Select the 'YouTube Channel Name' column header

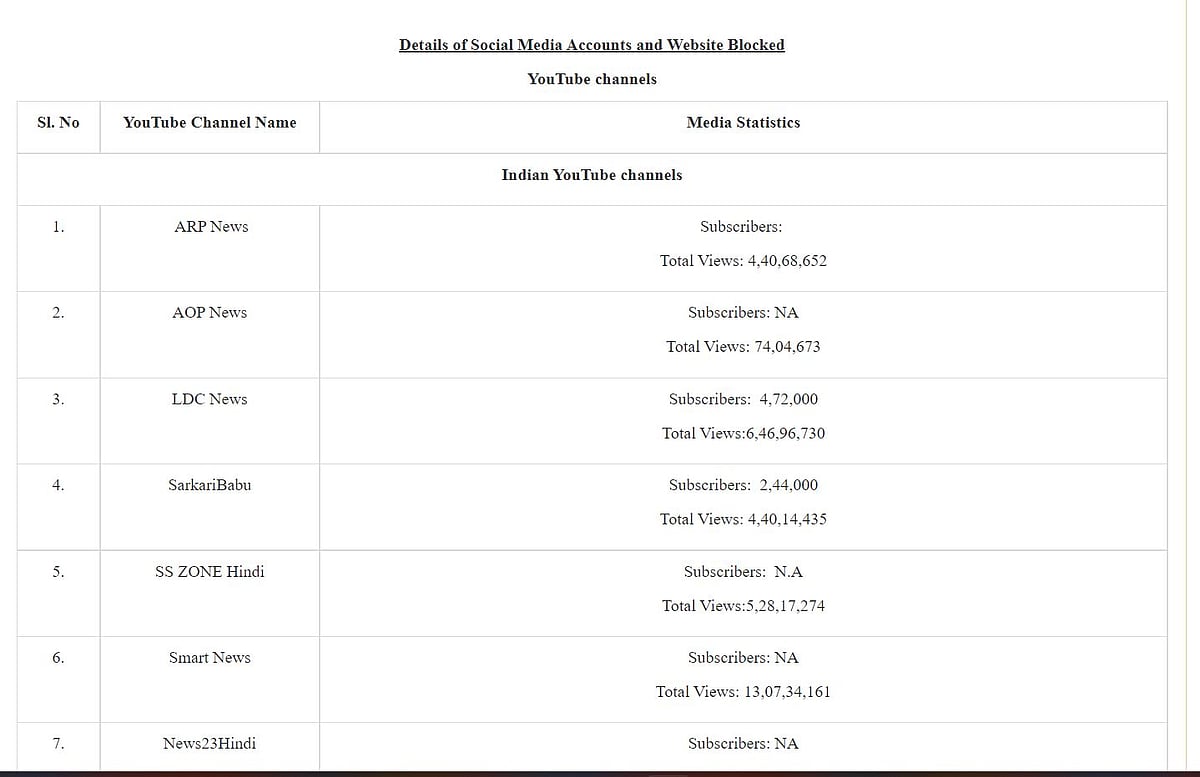coord(209,123)
